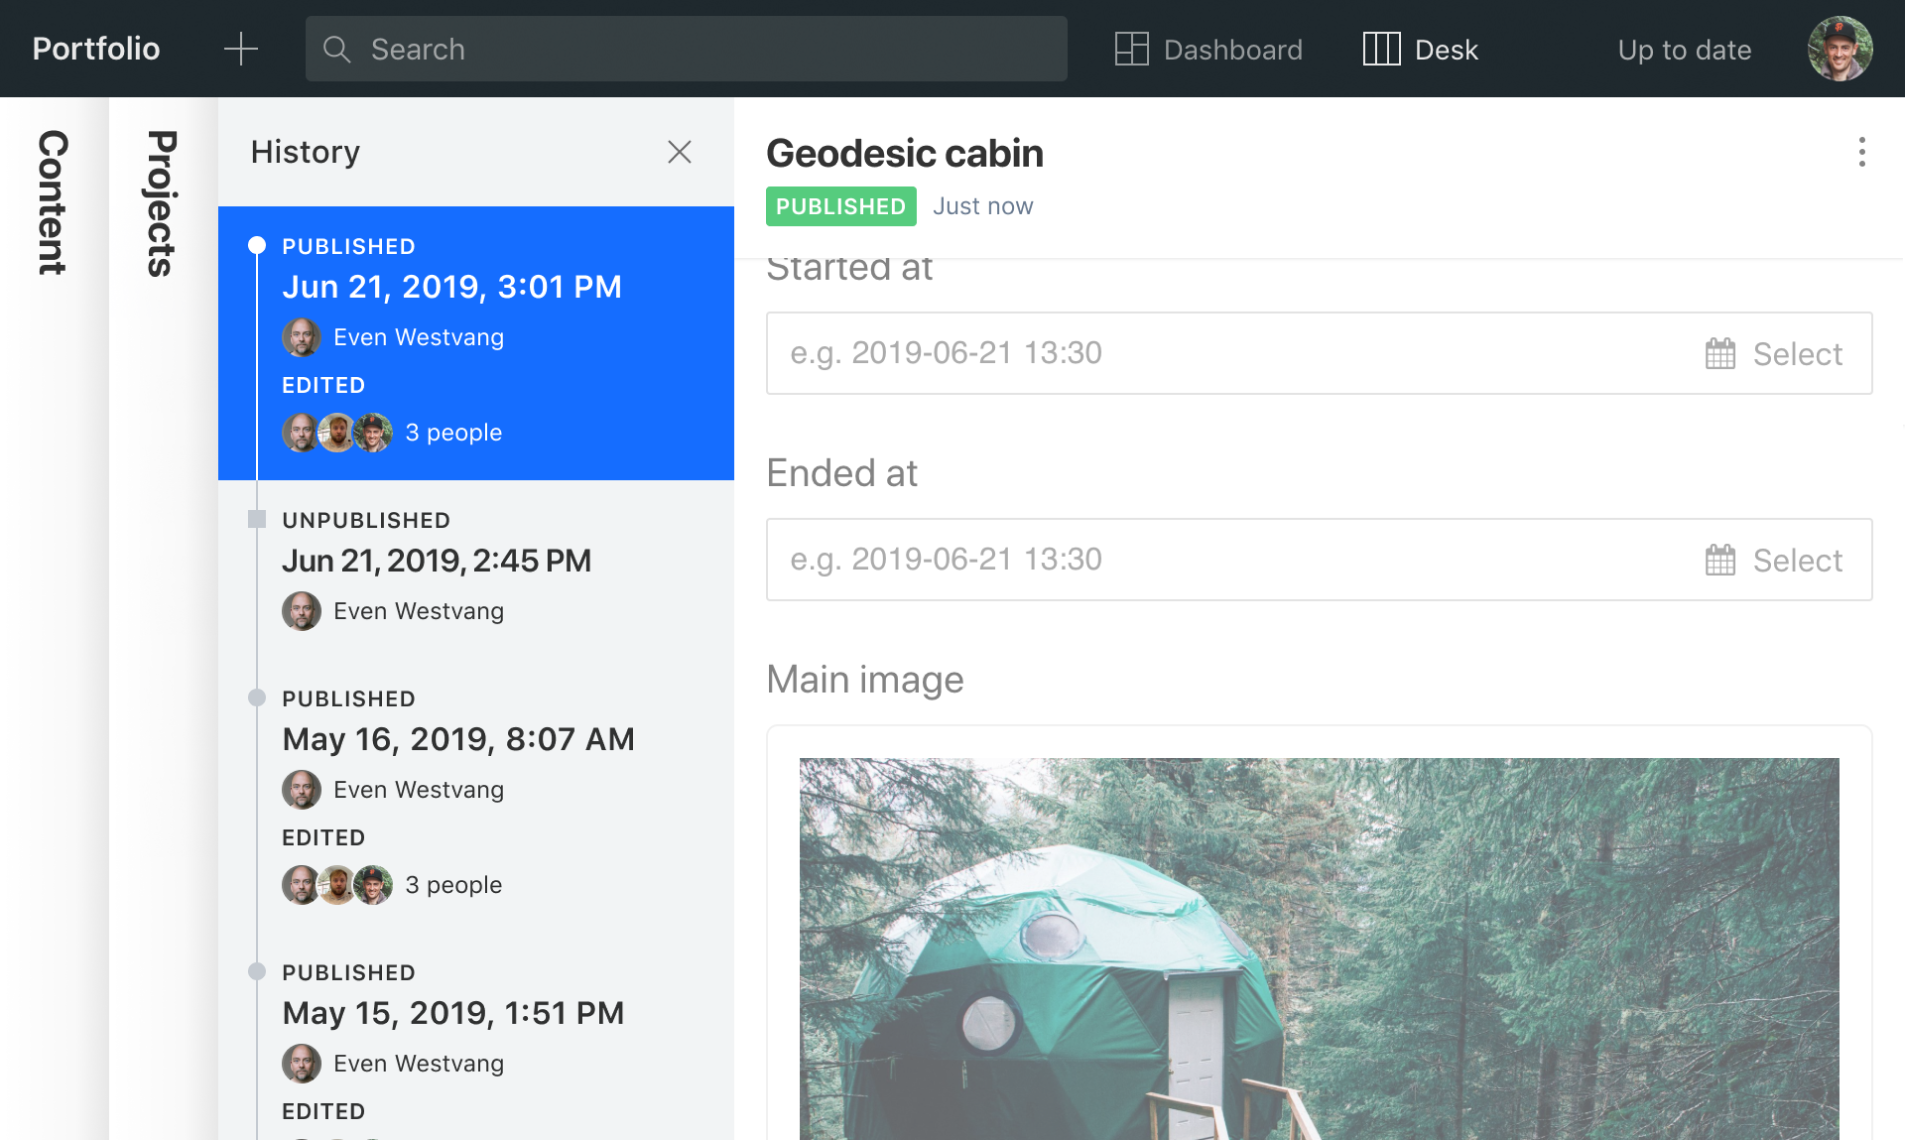
Task: Click the Ended at field label
Action: pyautogui.click(x=842, y=473)
